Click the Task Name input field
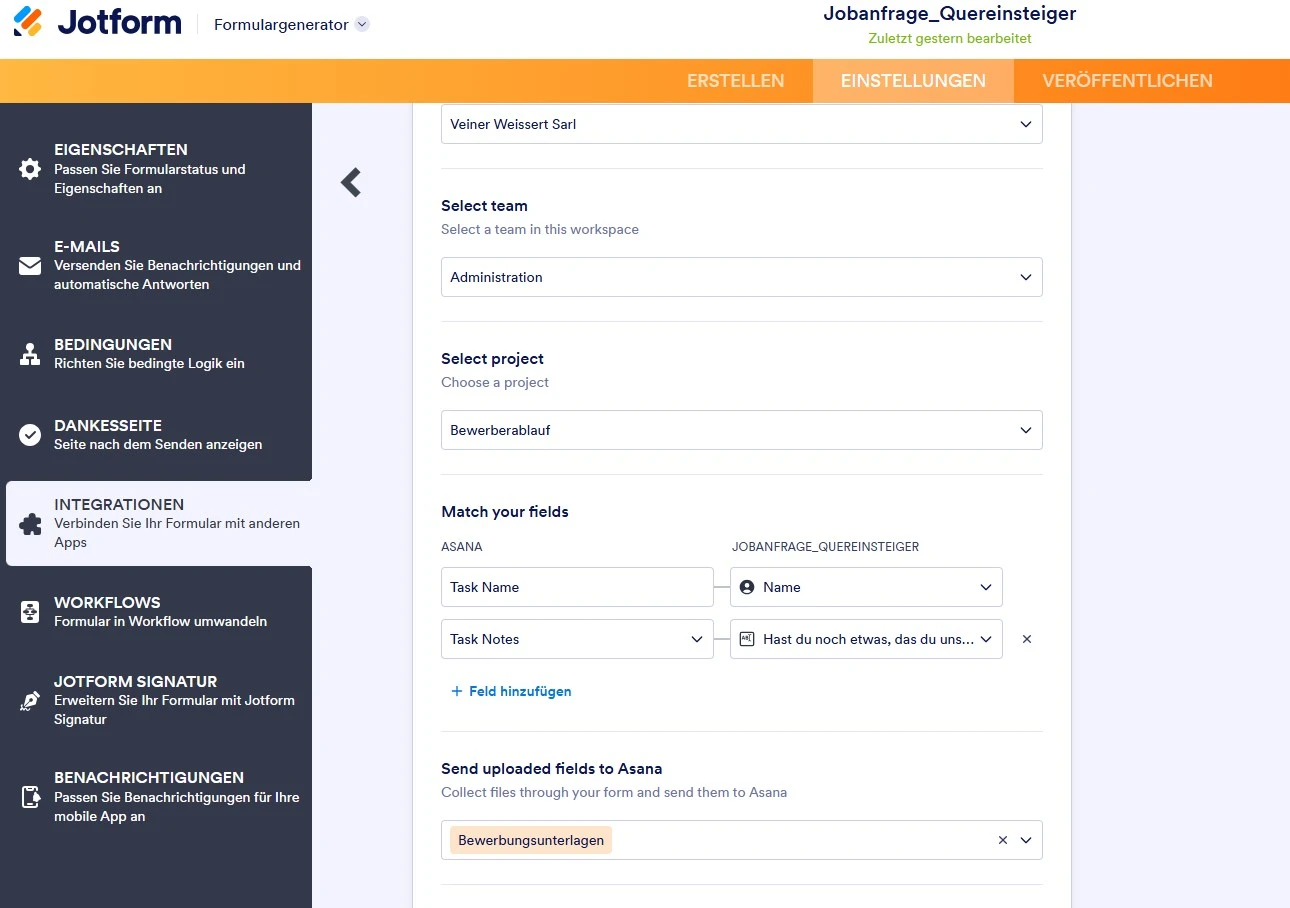1290x908 pixels. click(x=577, y=587)
